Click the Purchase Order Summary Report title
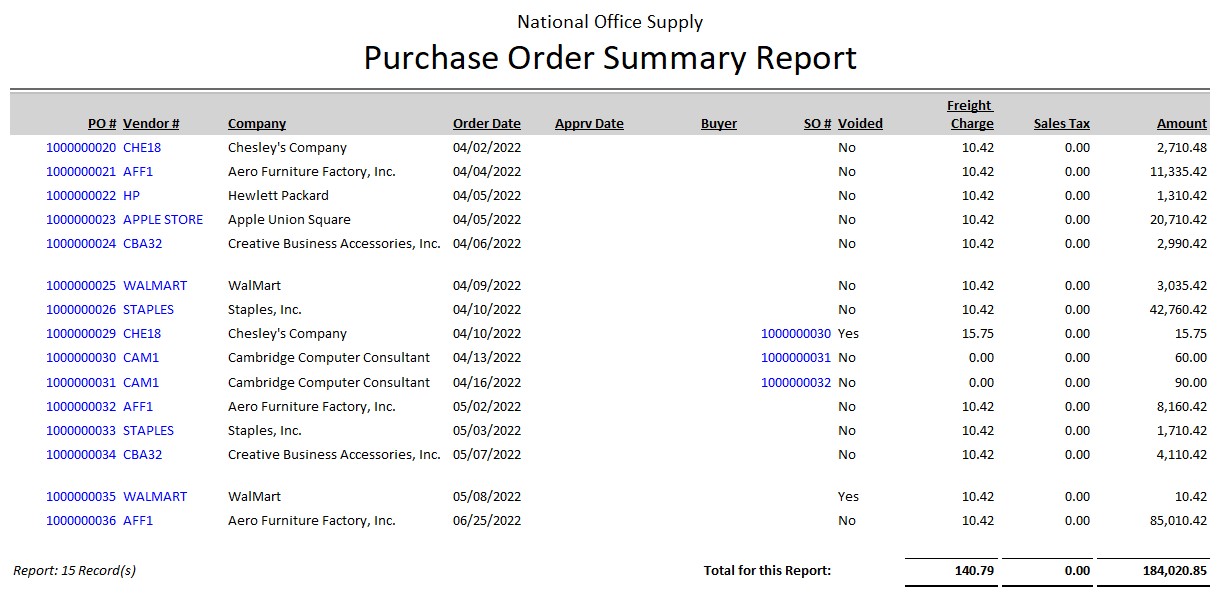Screen dimensions: 1225x595 coord(610,58)
